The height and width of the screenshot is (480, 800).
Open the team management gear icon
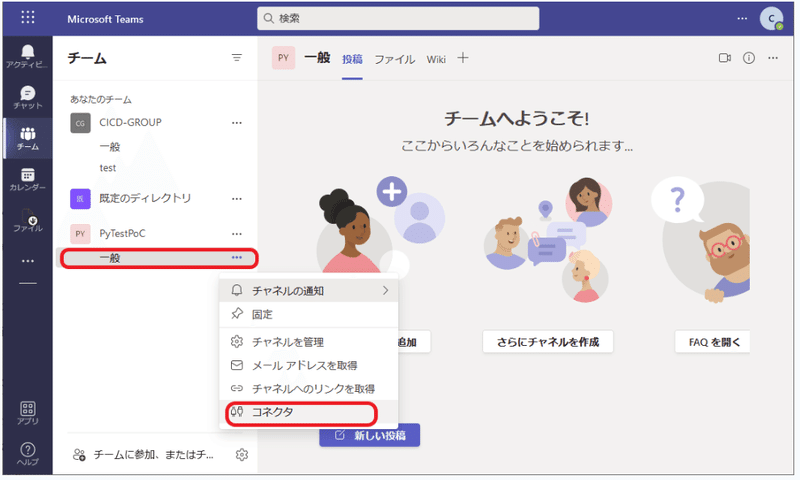coord(242,454)
